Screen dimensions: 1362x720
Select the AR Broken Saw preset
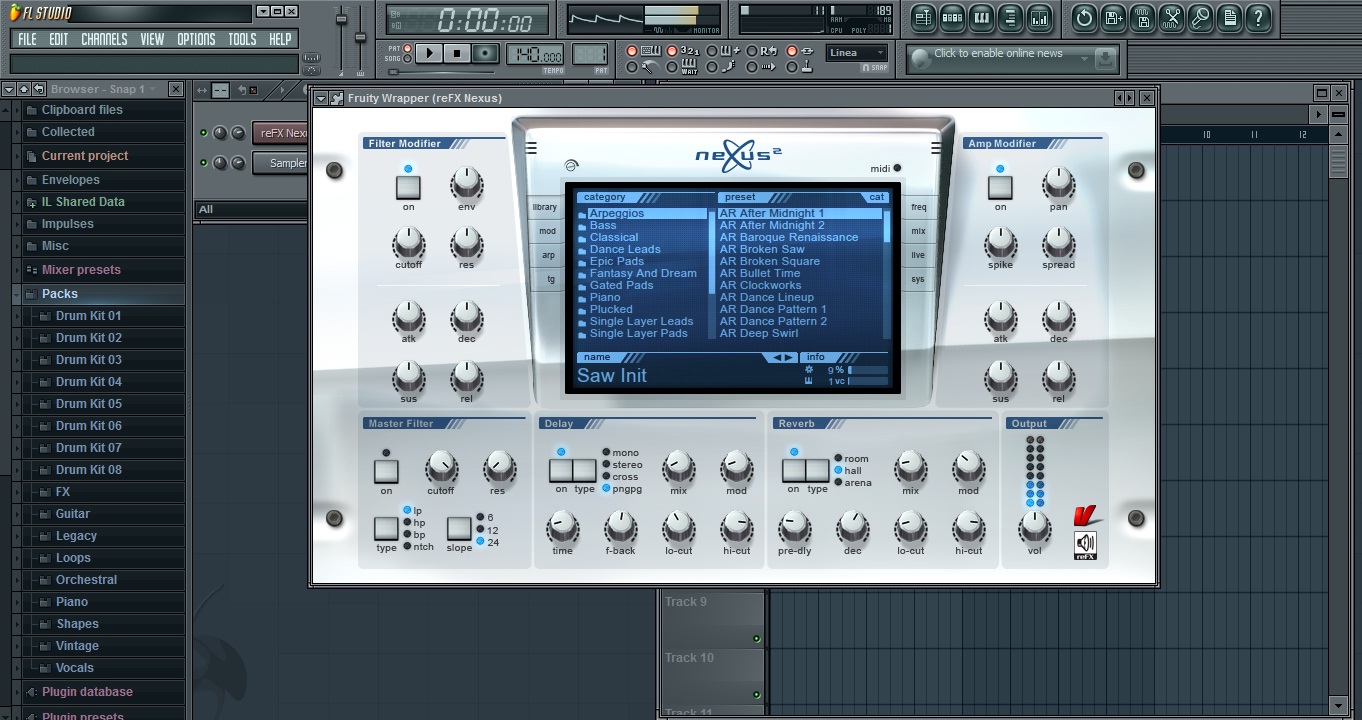[x=762, y=250]
